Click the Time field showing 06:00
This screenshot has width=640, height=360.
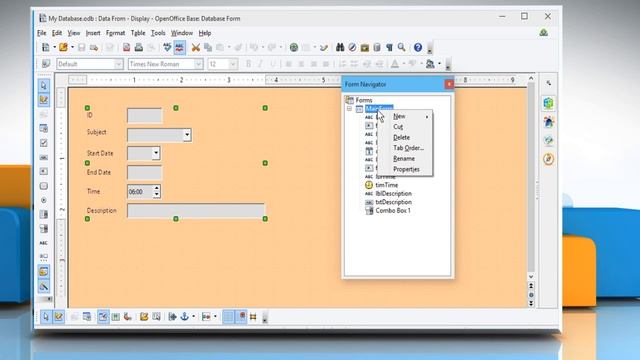pos(140,191)
